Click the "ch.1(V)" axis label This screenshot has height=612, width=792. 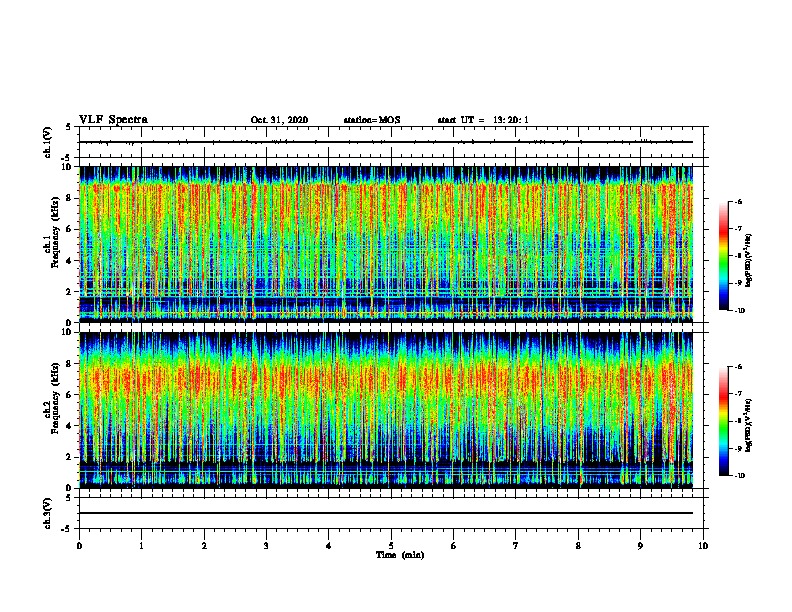[48, 142]
